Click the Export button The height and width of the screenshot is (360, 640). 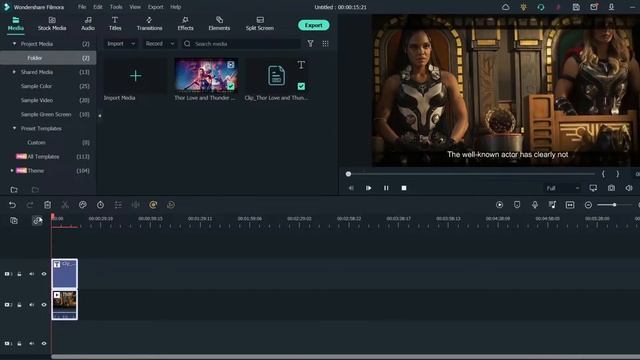[313, 25]
